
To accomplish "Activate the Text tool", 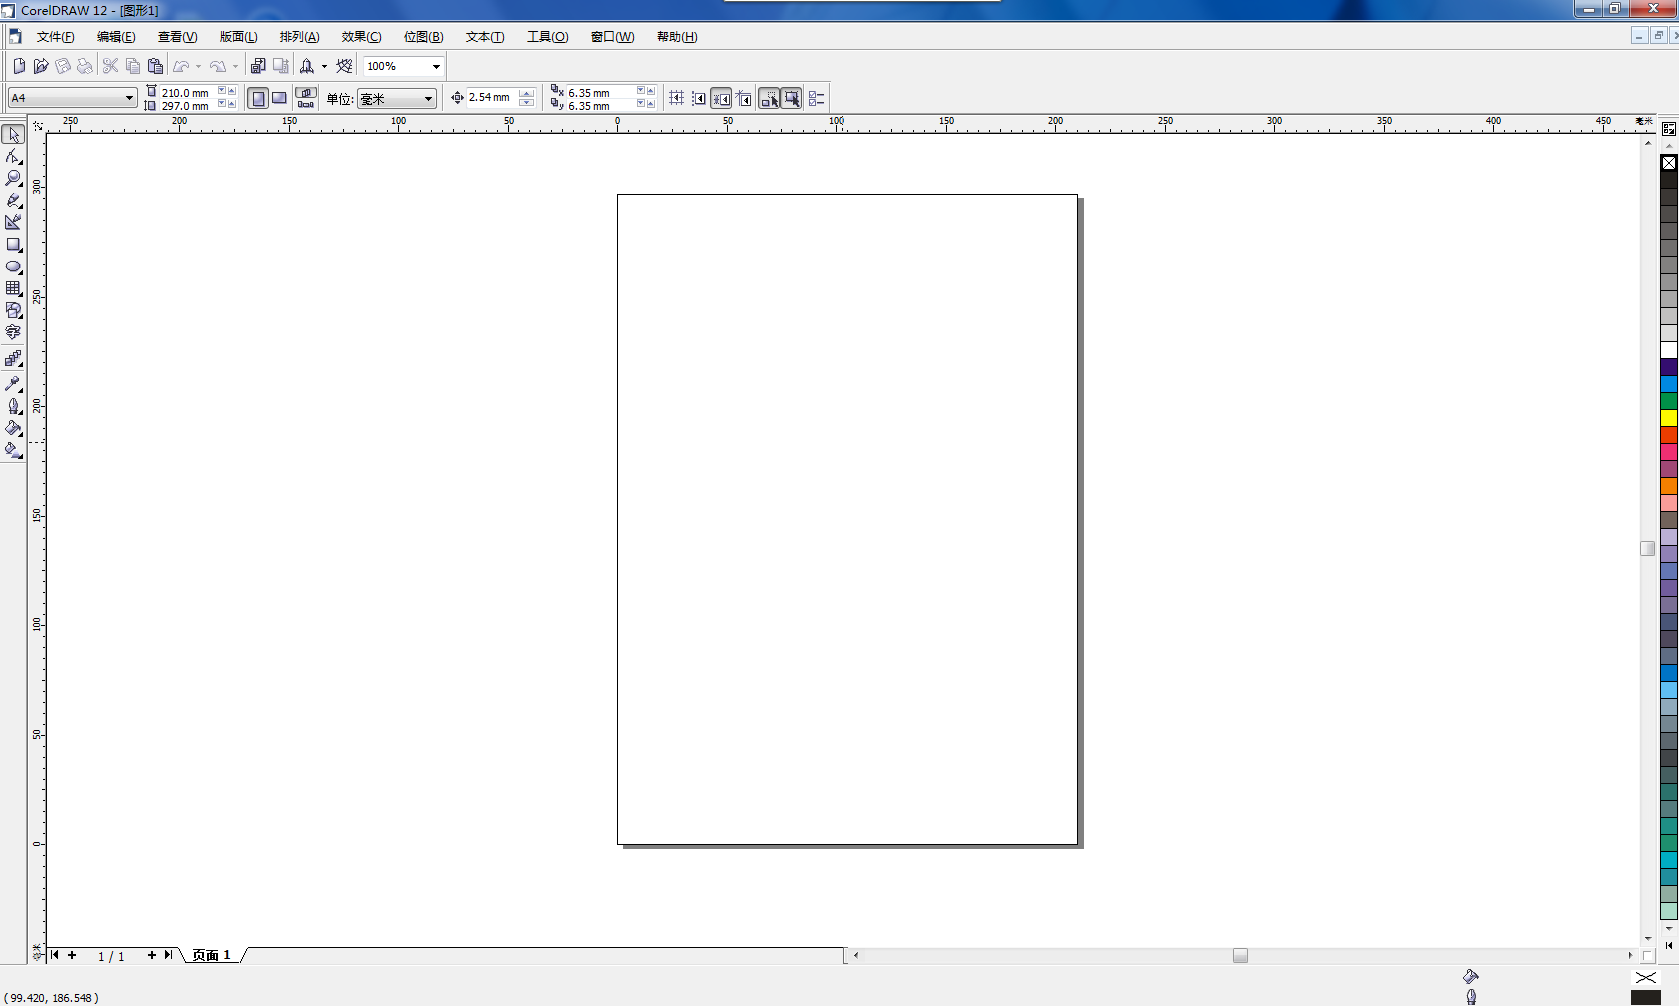I will [x=14, y=333].
